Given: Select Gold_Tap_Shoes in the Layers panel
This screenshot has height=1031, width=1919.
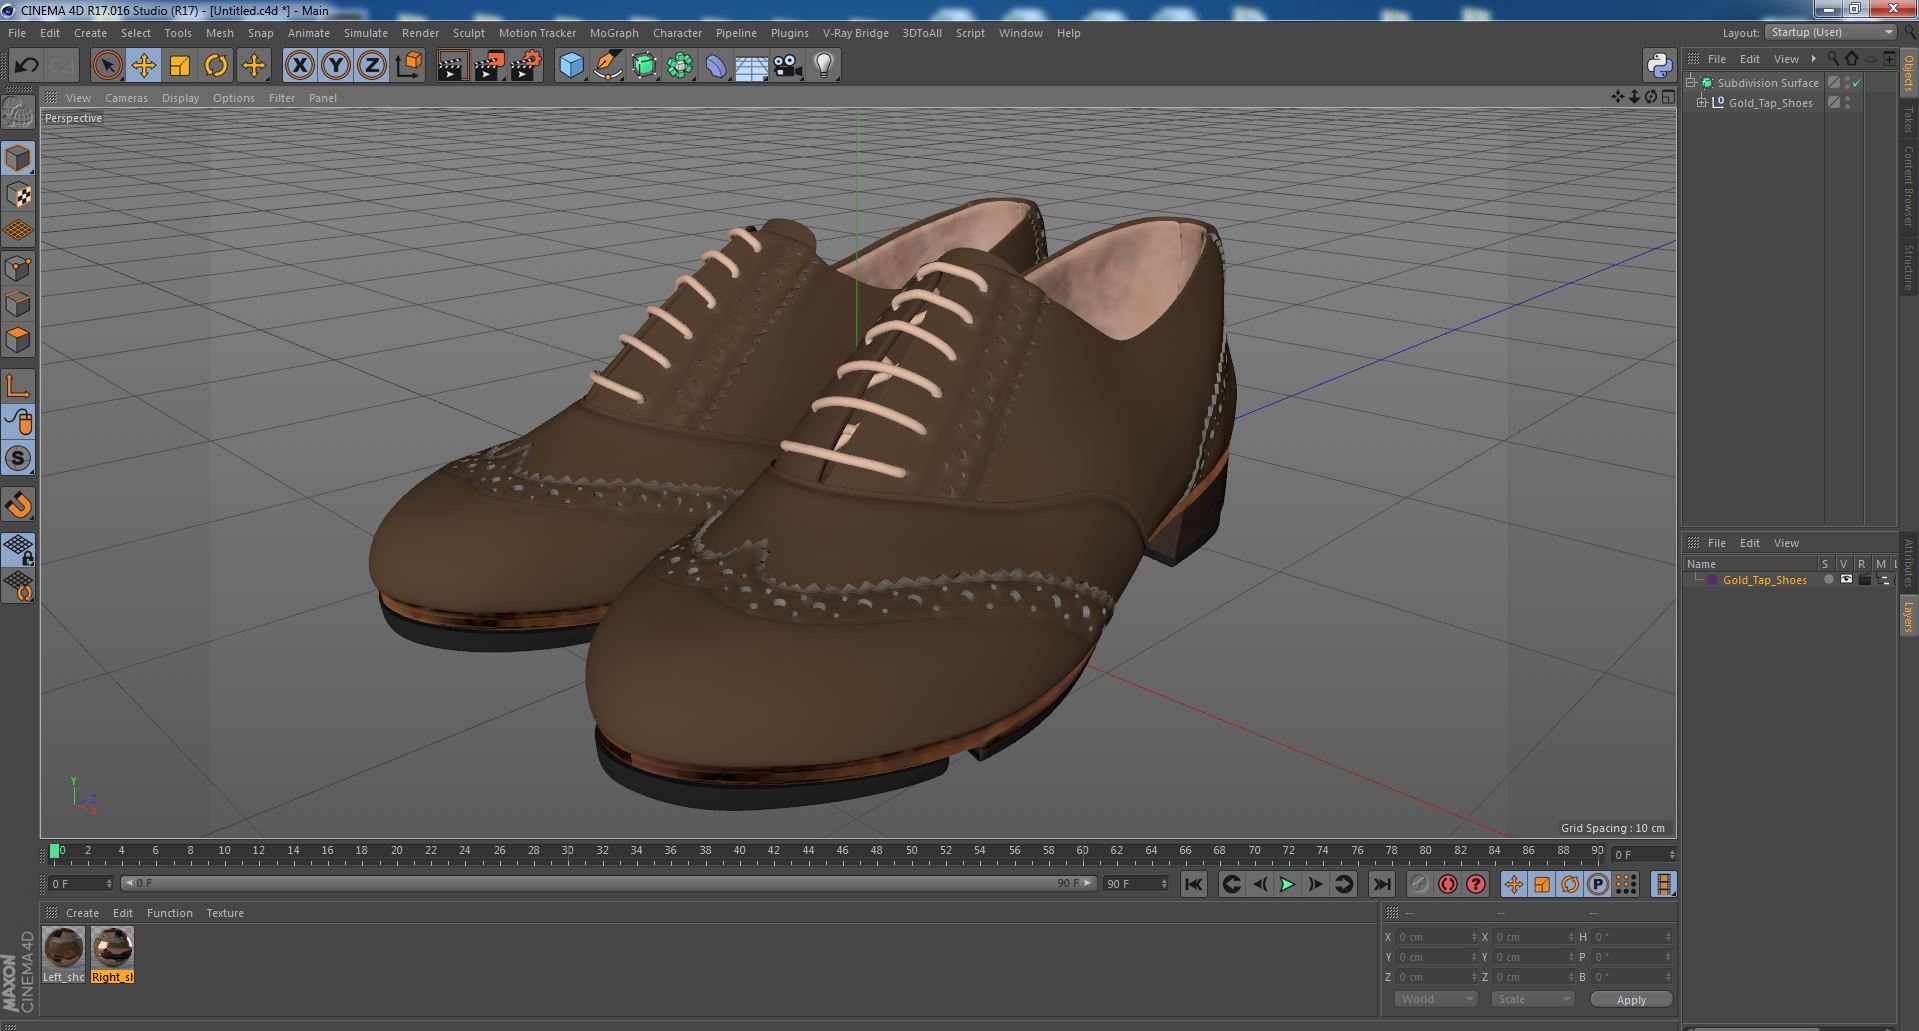Looking at the screenshot, I should point(1764,580).
